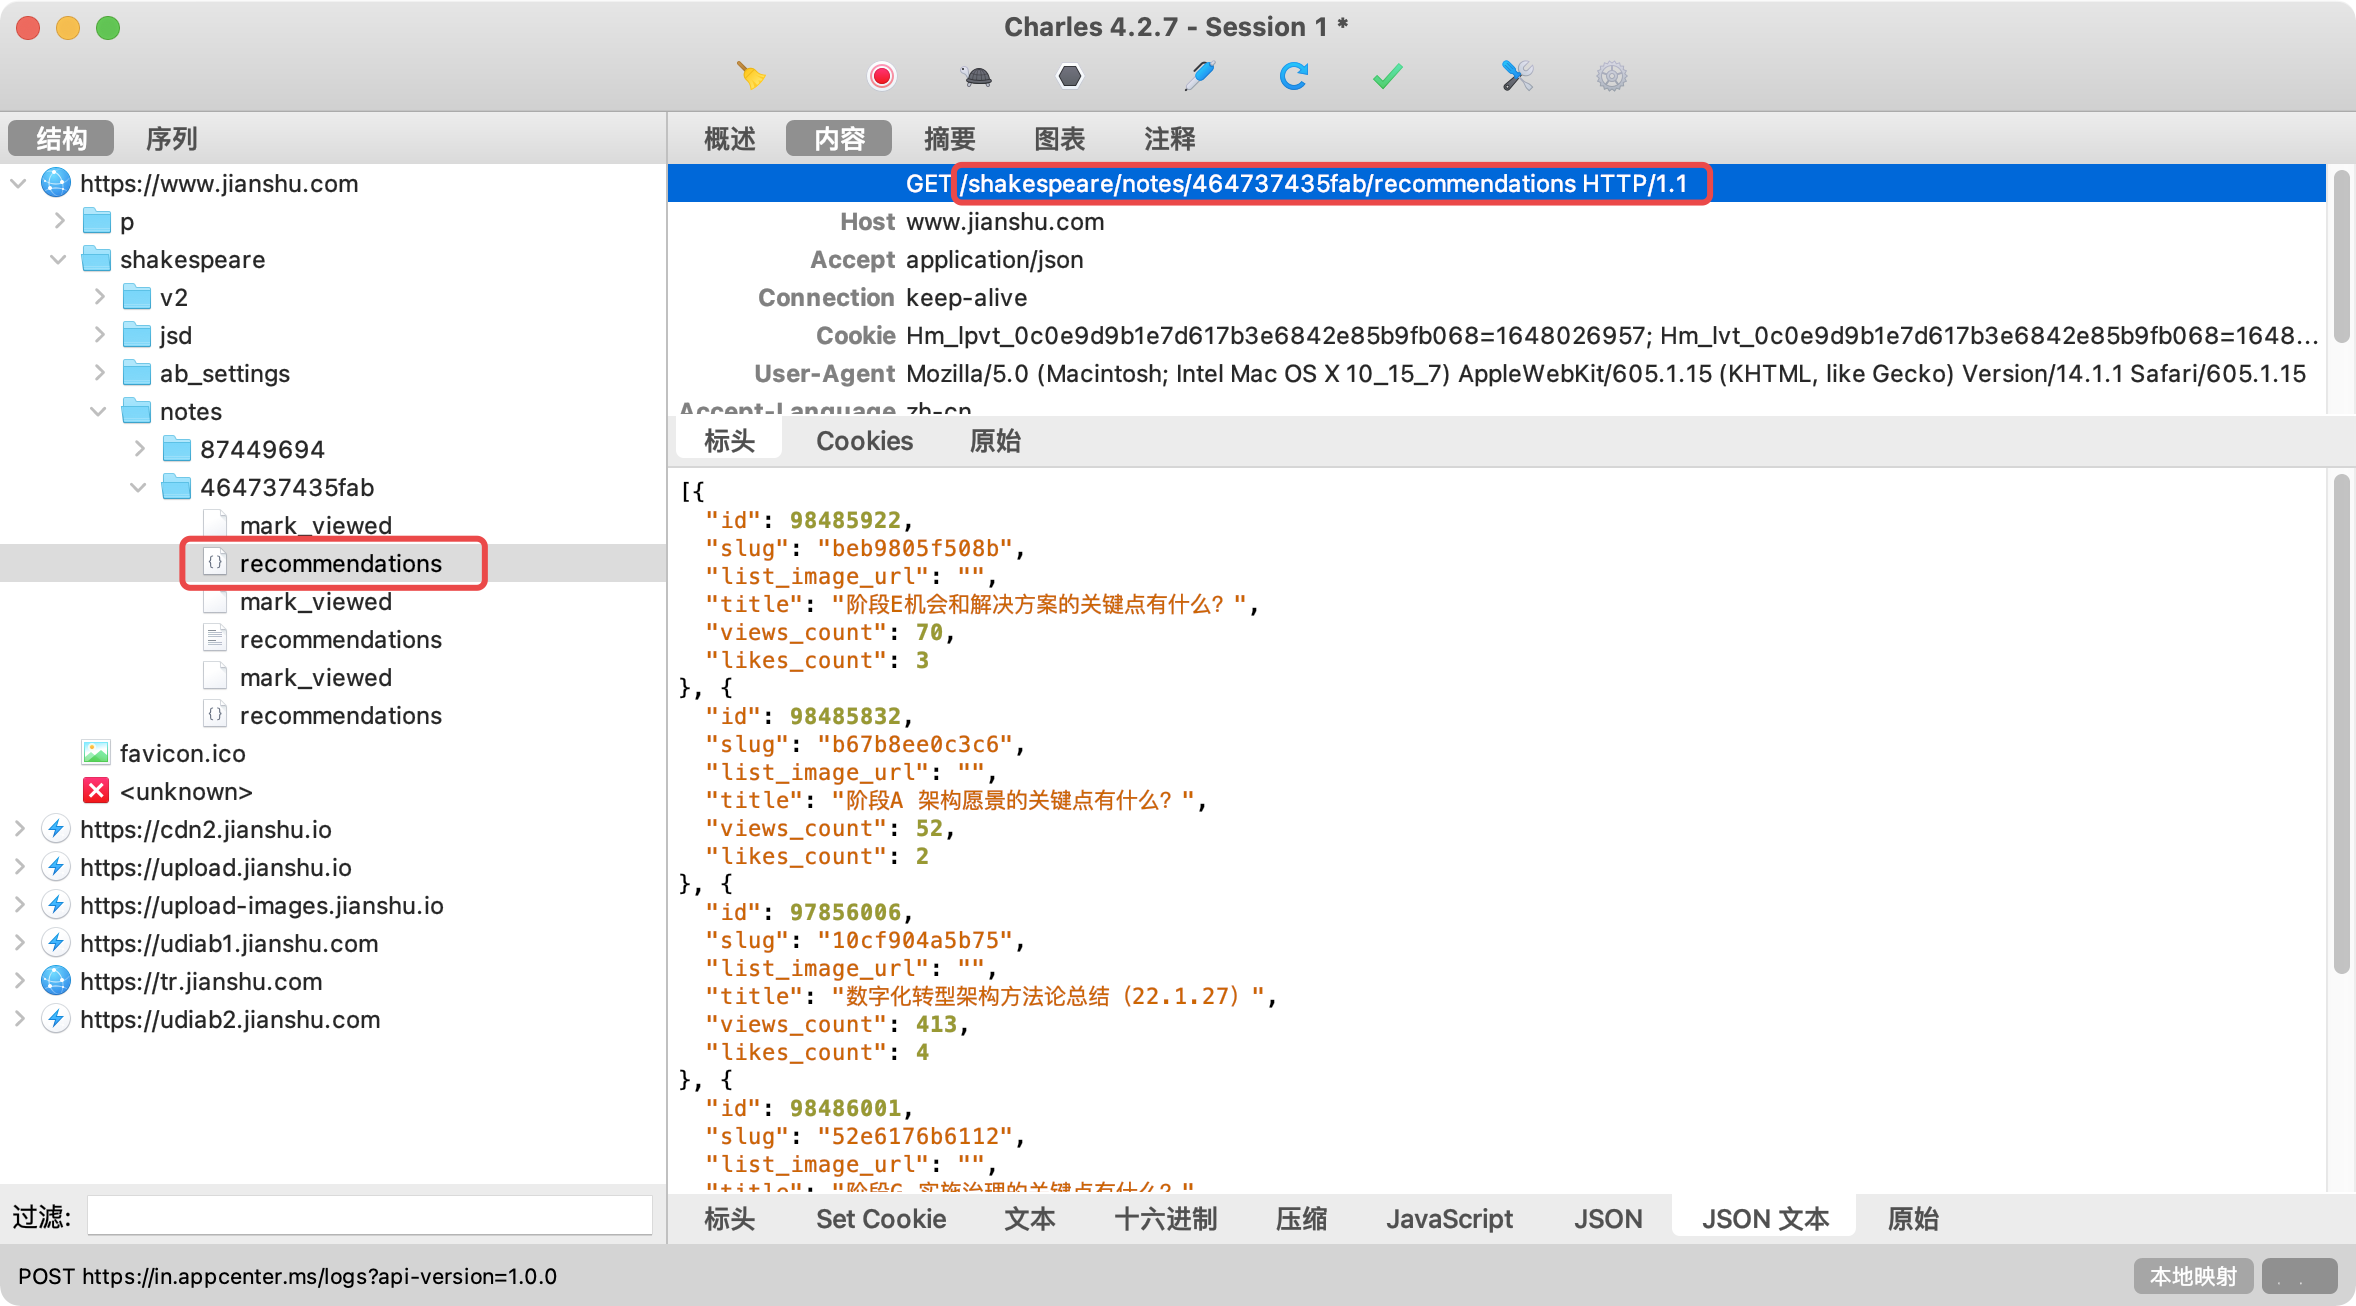
Task: Expand the 87449694 folder
Action: (139, 449)
